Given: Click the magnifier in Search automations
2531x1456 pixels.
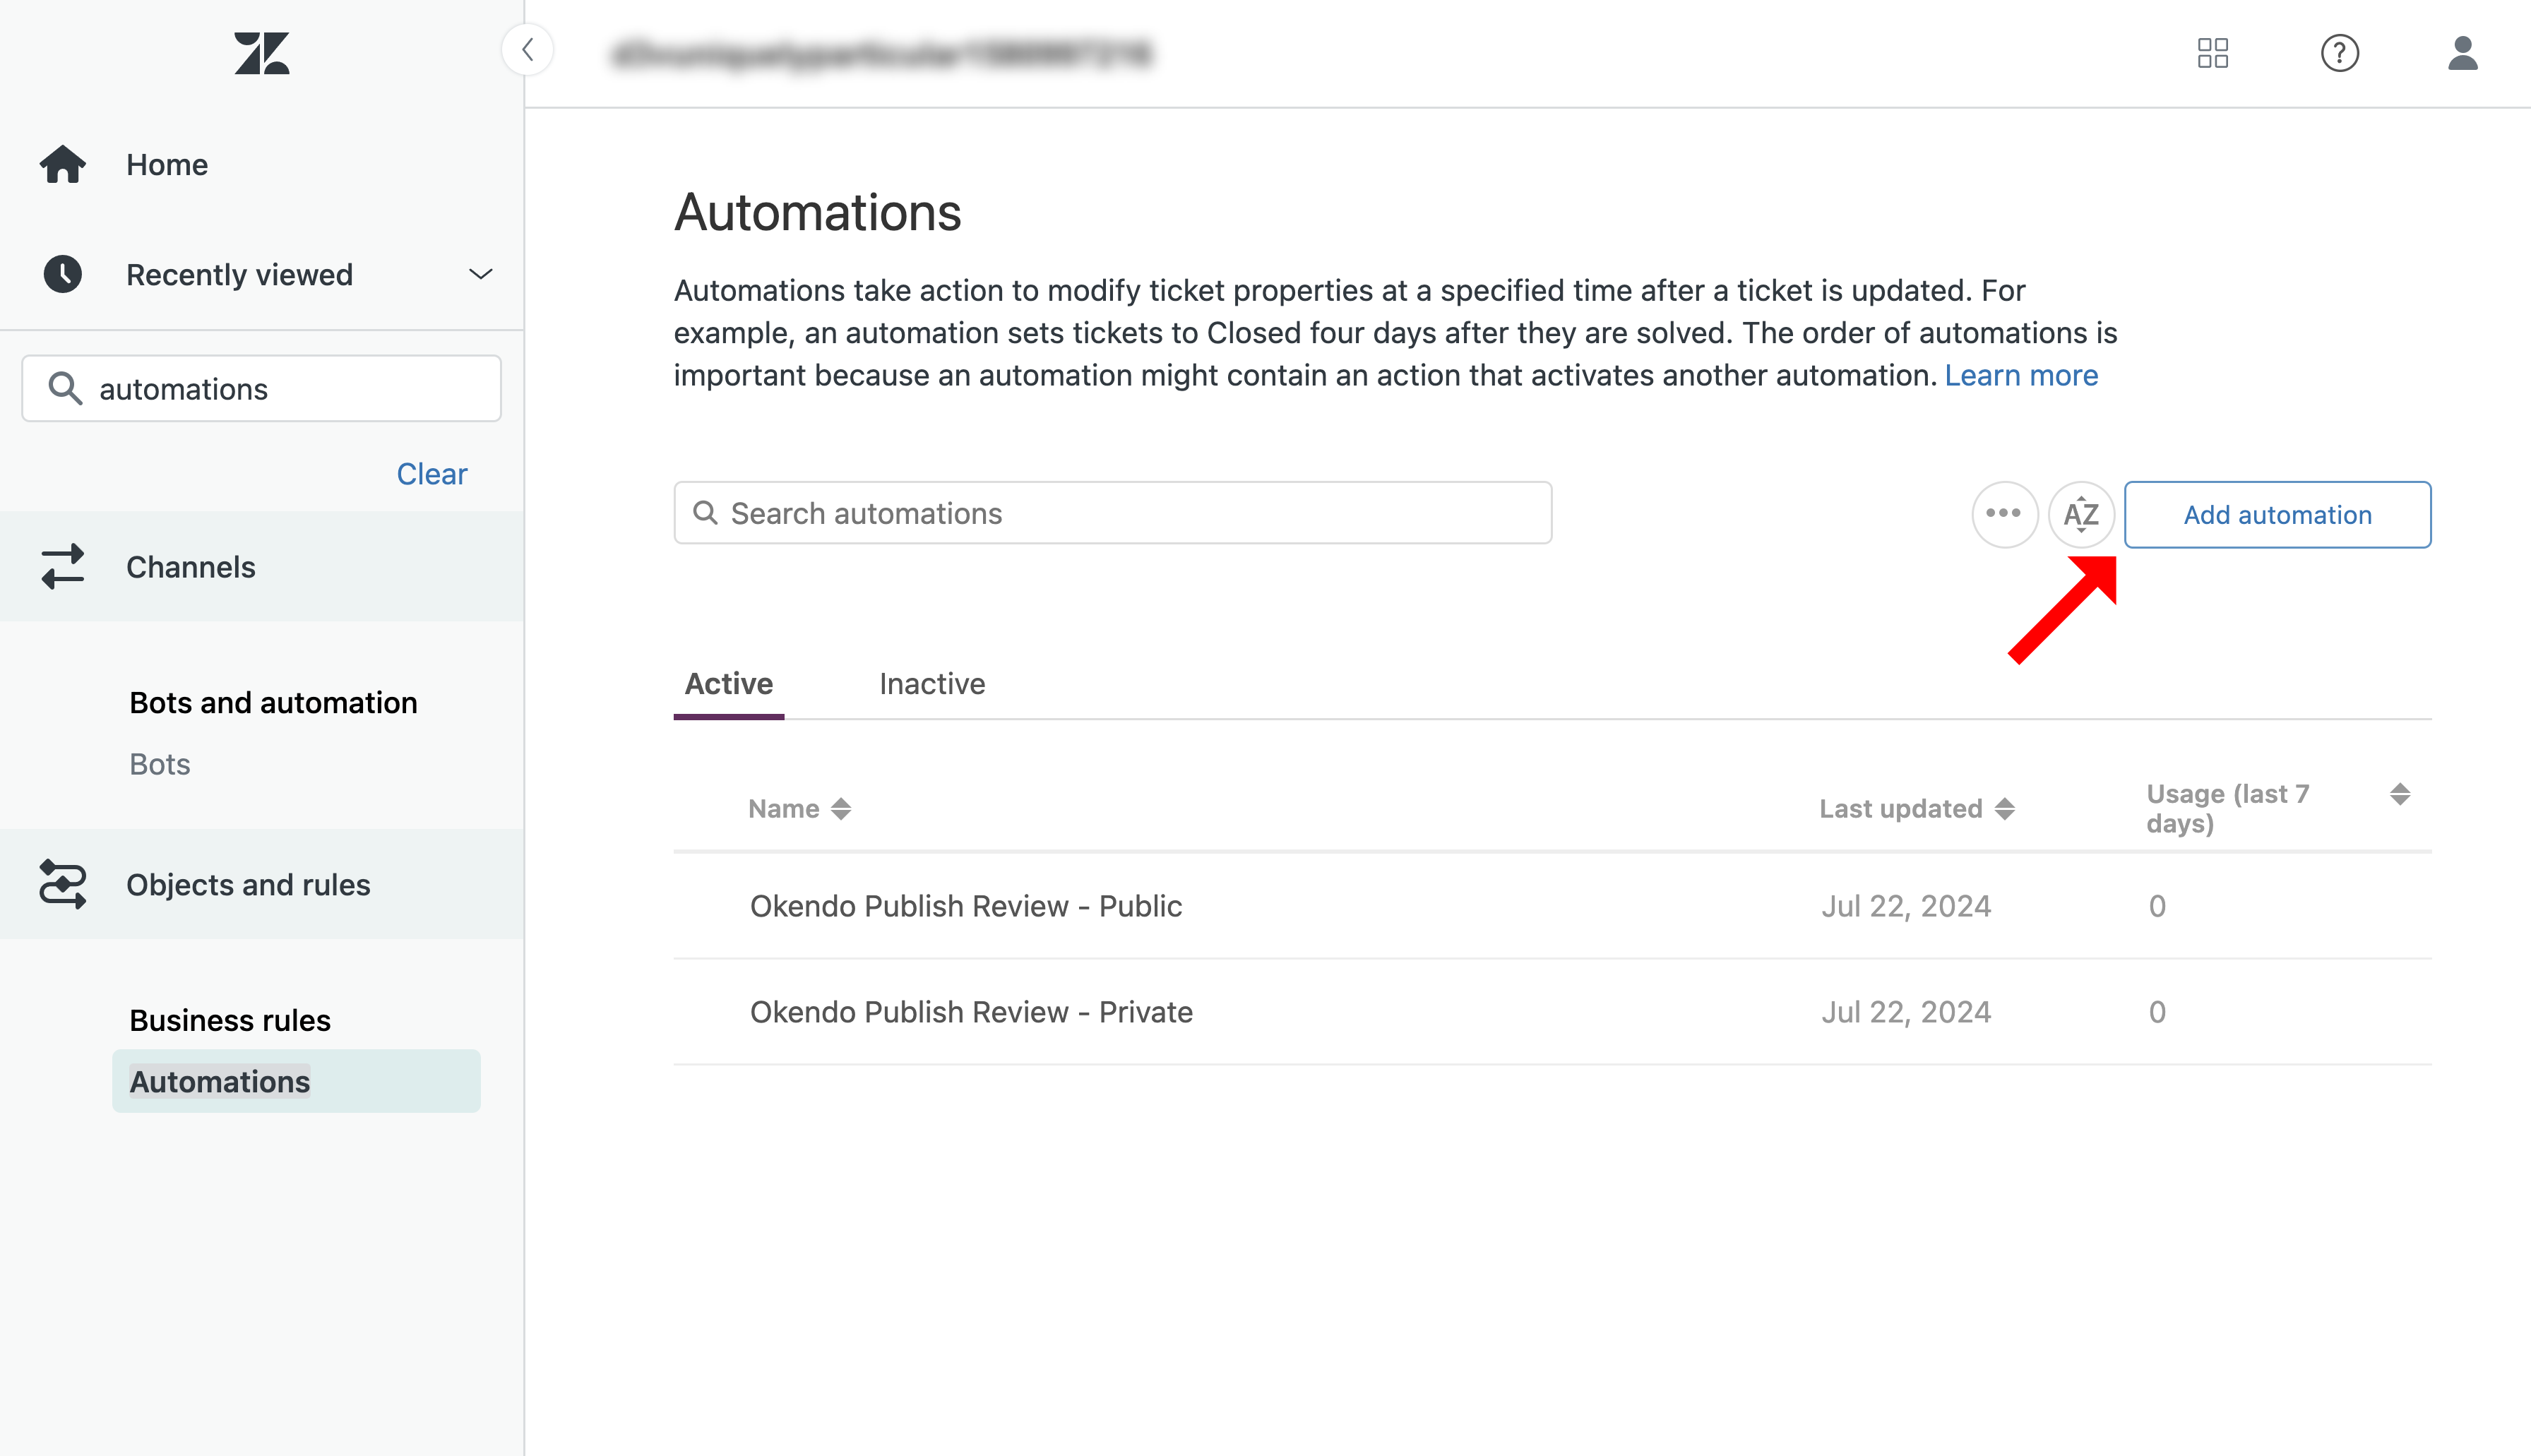Looking at the screenshot, I should pos(706,513).
